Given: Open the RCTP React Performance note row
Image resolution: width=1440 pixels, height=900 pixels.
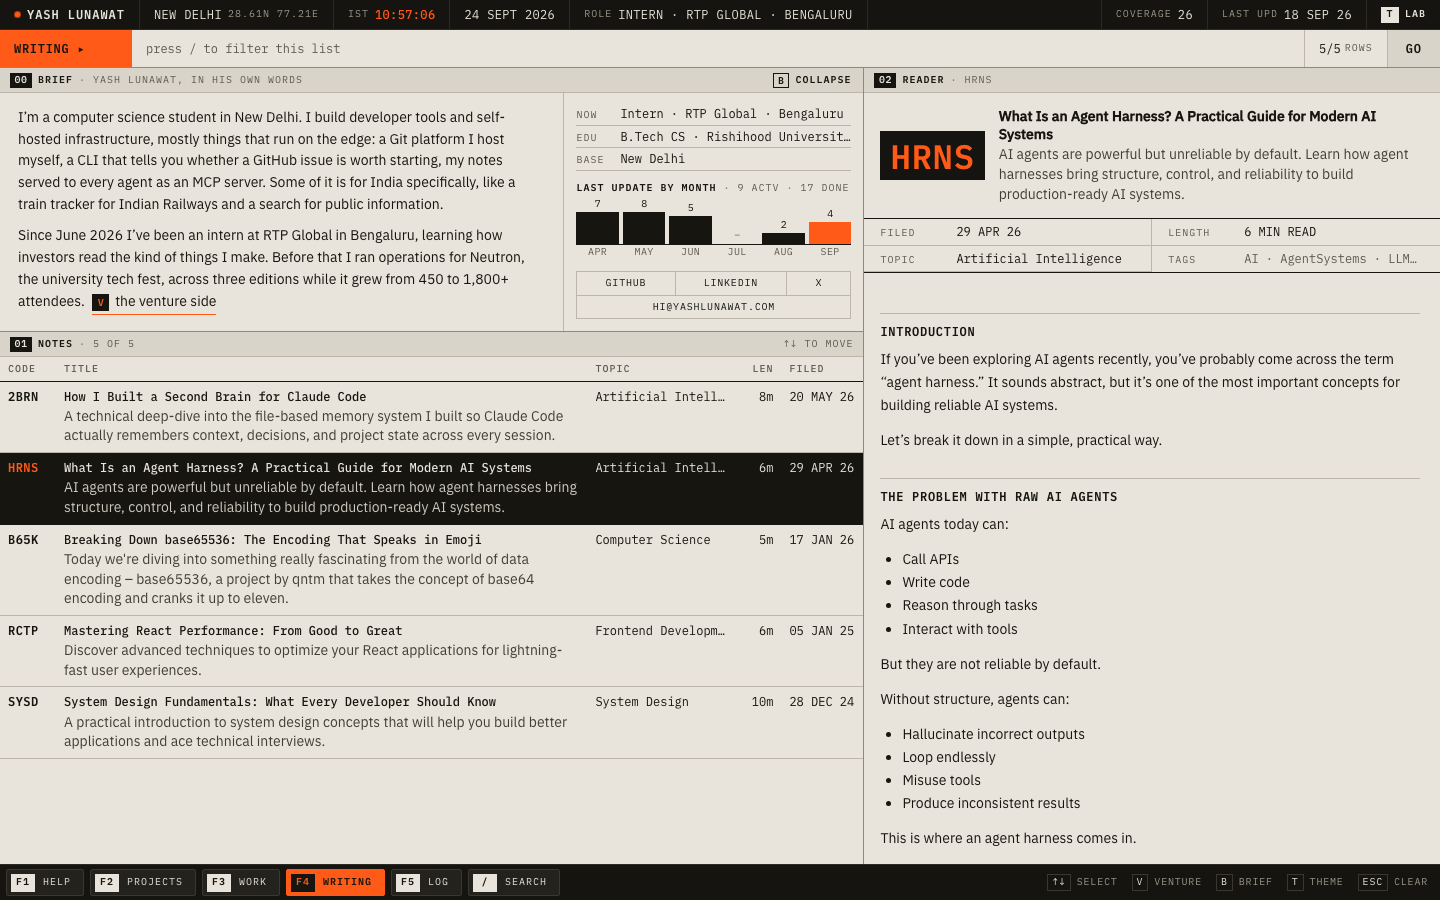Looking at the screenshot, I should (x=431, y=651).
